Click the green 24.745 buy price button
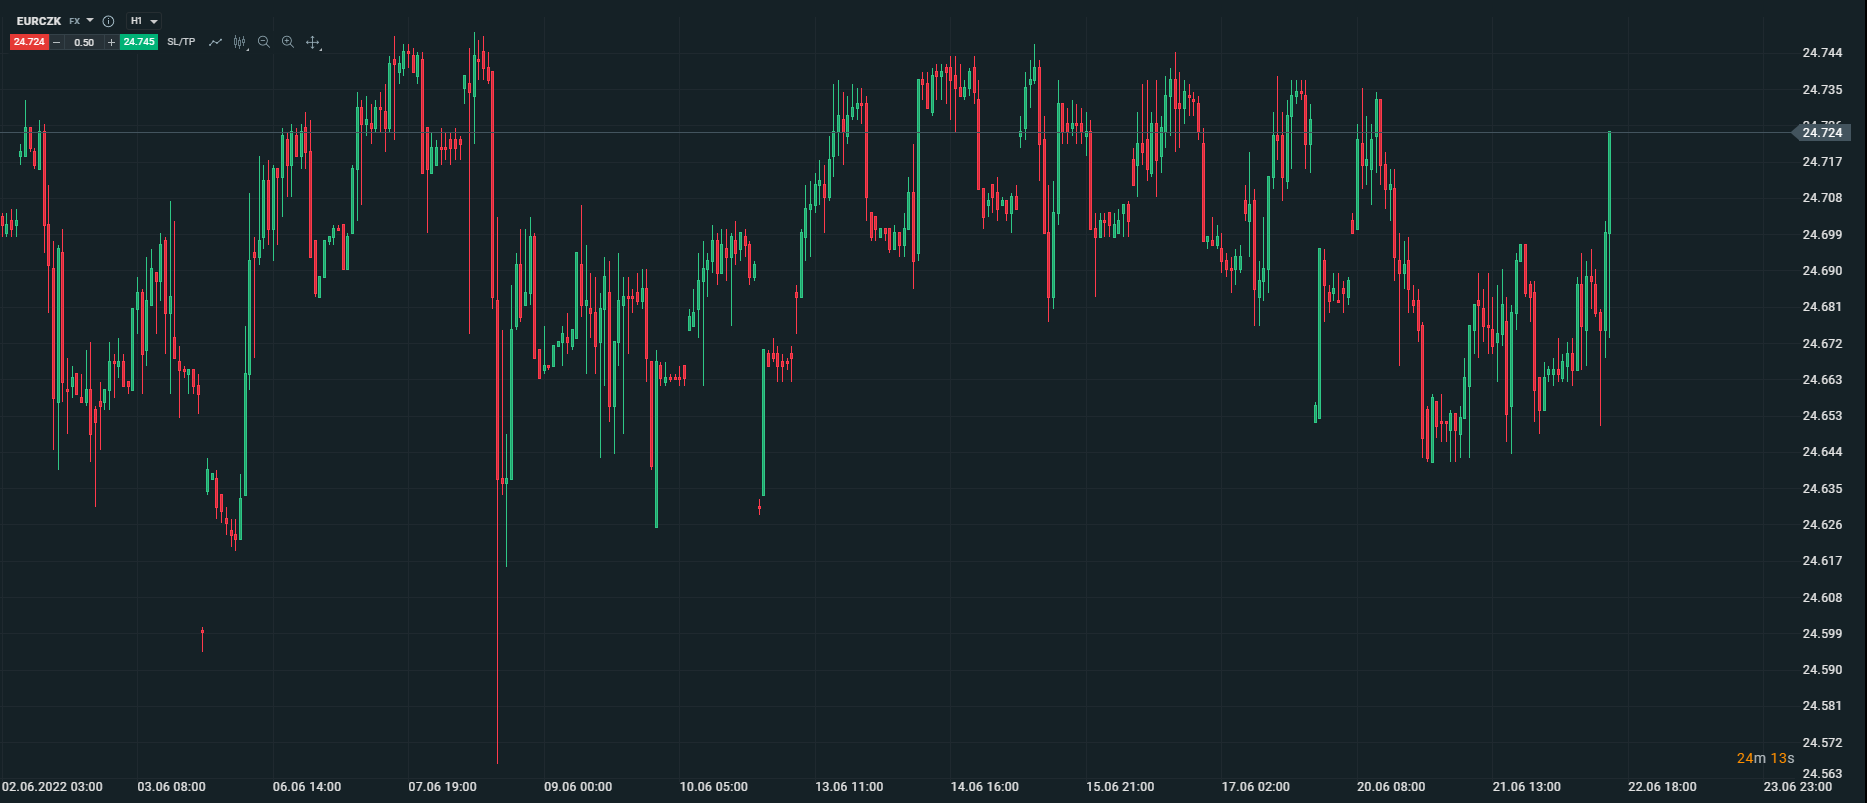1867x803 pixels. pos(139,42)
